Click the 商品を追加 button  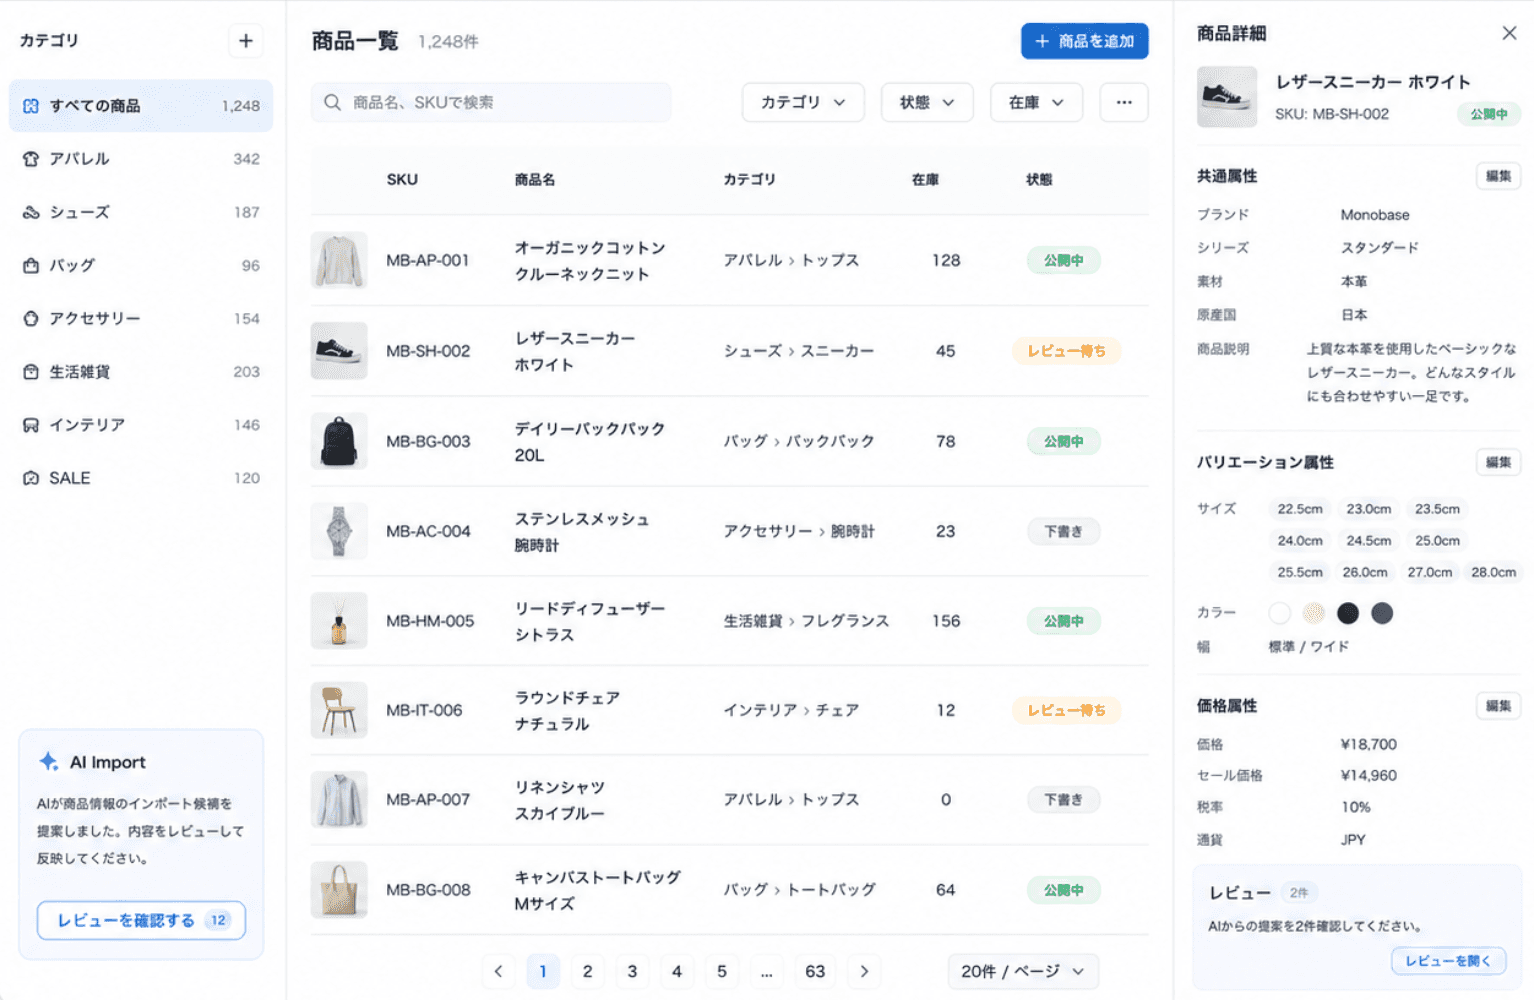[x=1084, y=41]
